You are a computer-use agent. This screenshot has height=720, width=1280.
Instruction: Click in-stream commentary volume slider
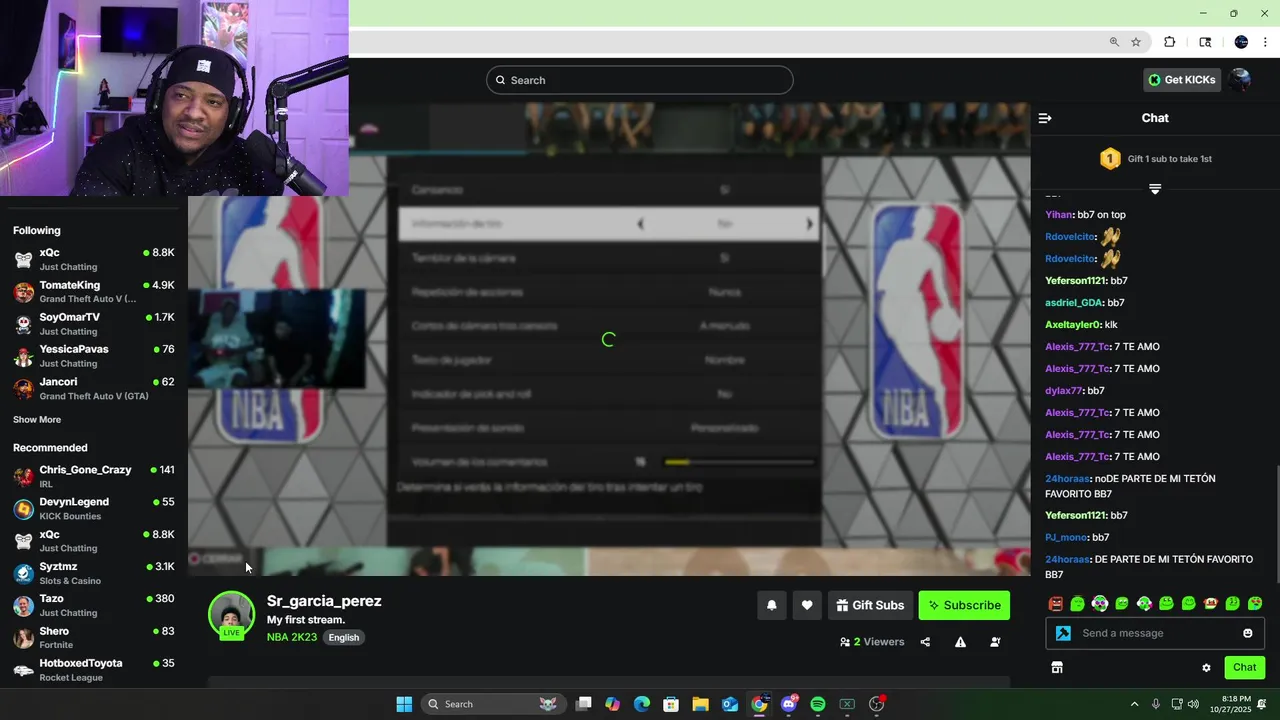(738, 462)
